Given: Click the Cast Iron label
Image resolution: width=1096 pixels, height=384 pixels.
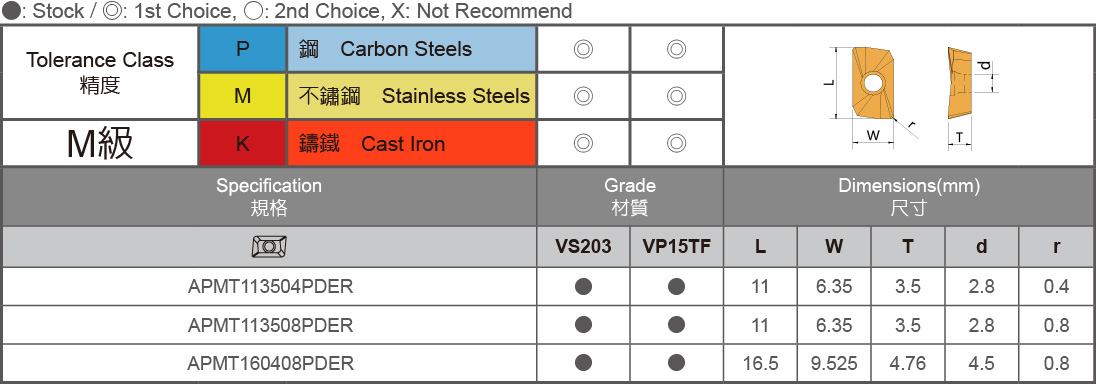Looking at the screenshot, I should coord(403,144).
